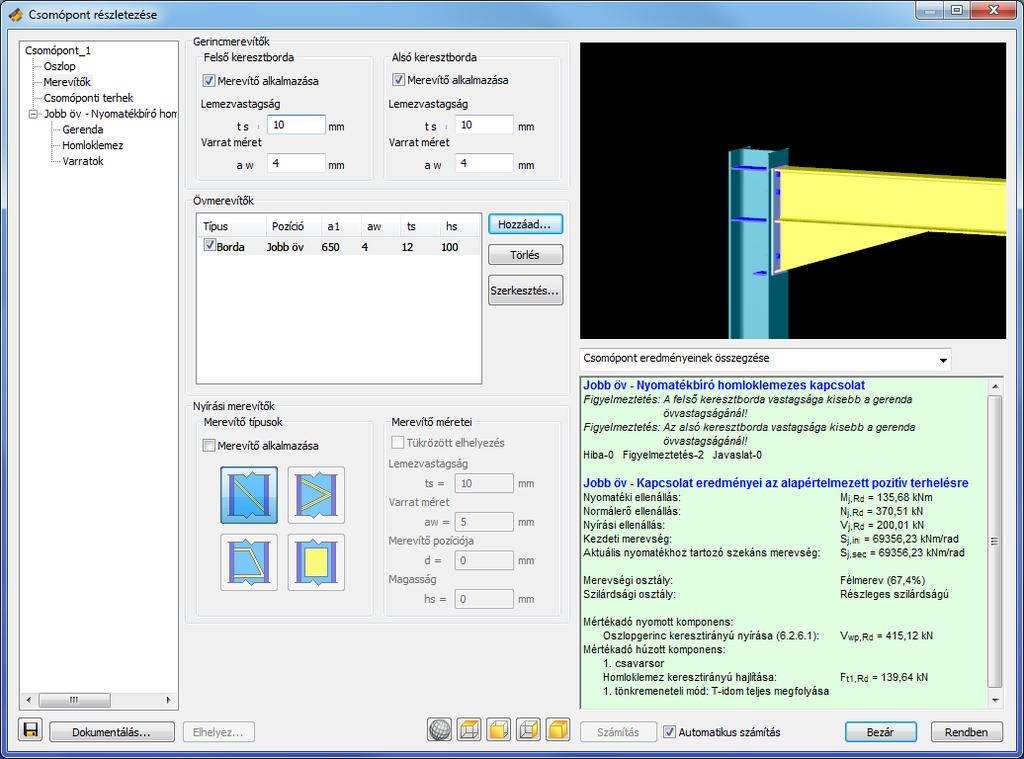This screenshot has height=759, width=1024.
Task: Click tree panel horizontal scrollbar thumb
Action: [x=74, y=700]
